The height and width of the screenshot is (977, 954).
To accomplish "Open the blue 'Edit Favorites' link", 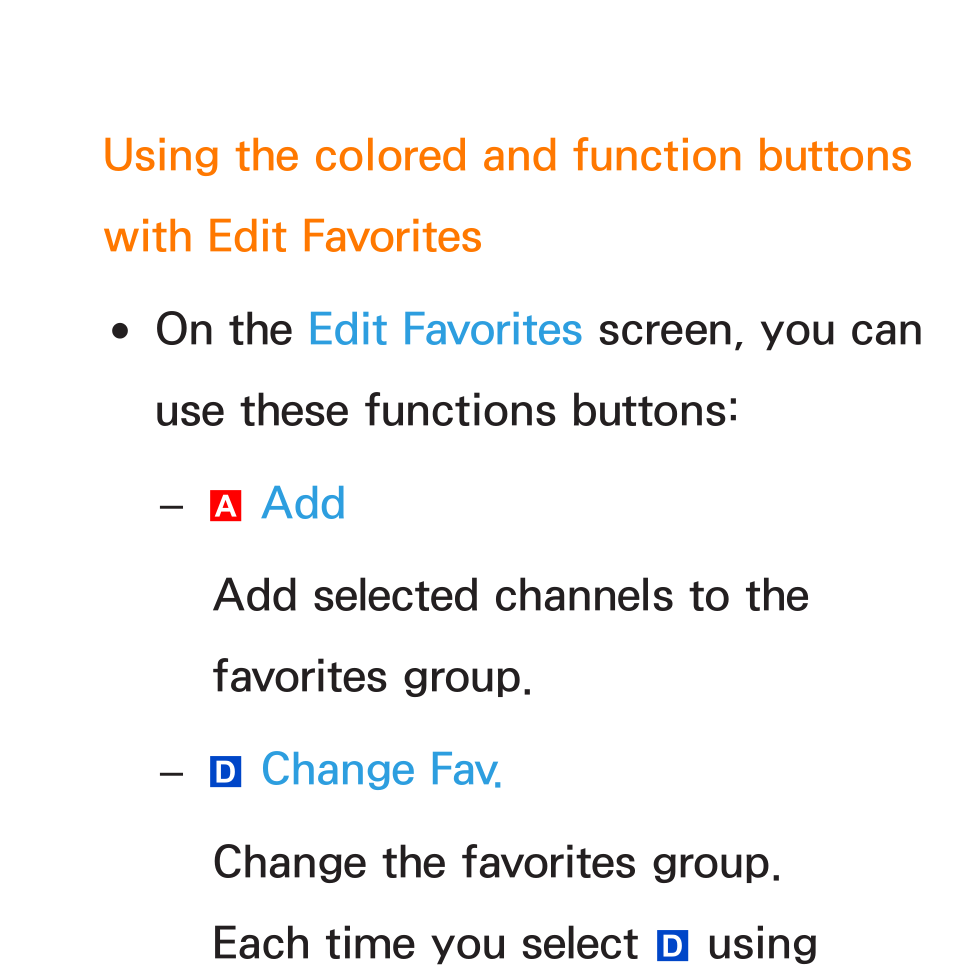I will (446, 330).
